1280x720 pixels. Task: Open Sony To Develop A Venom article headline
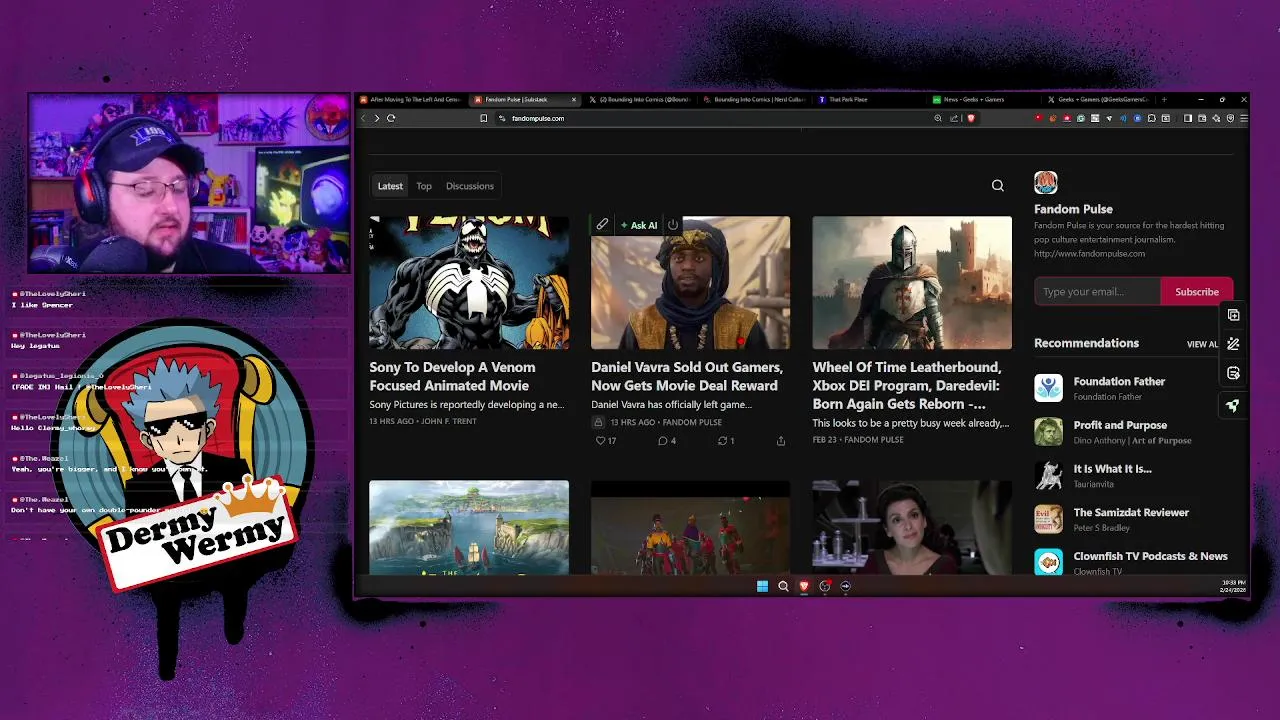point(452,376)
